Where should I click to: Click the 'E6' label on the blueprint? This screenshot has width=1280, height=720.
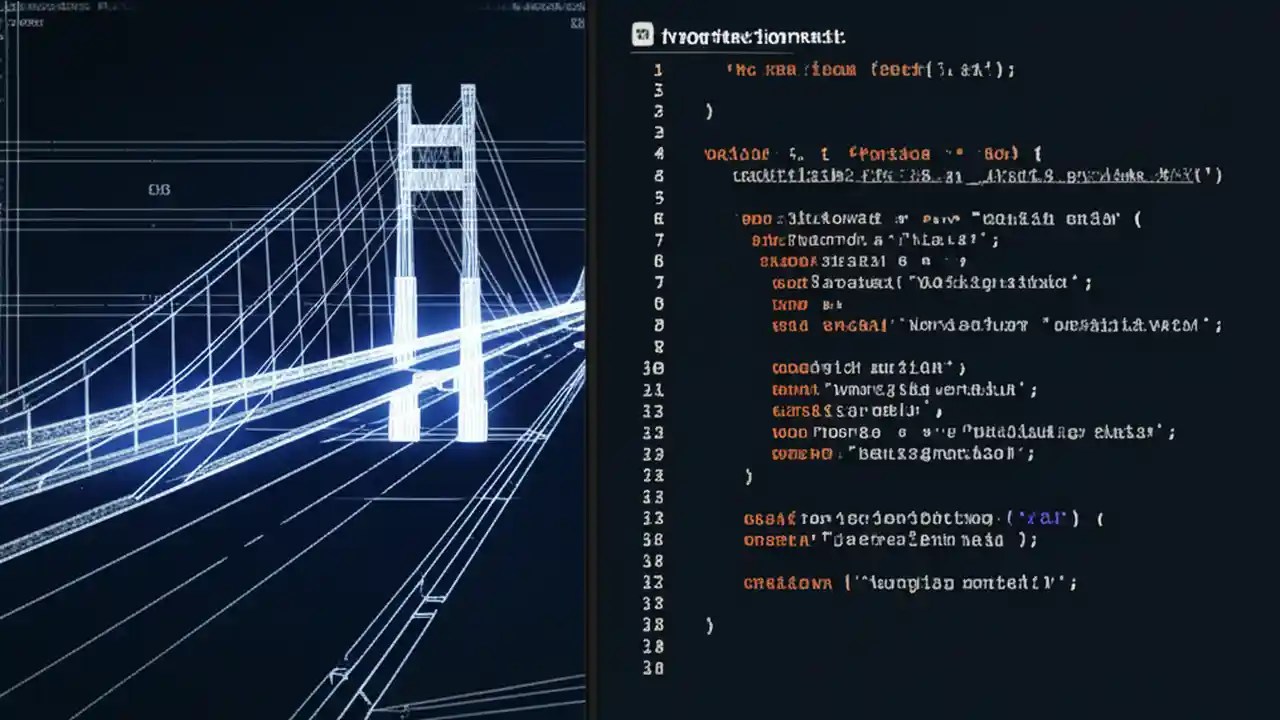(x=160, y=188)
